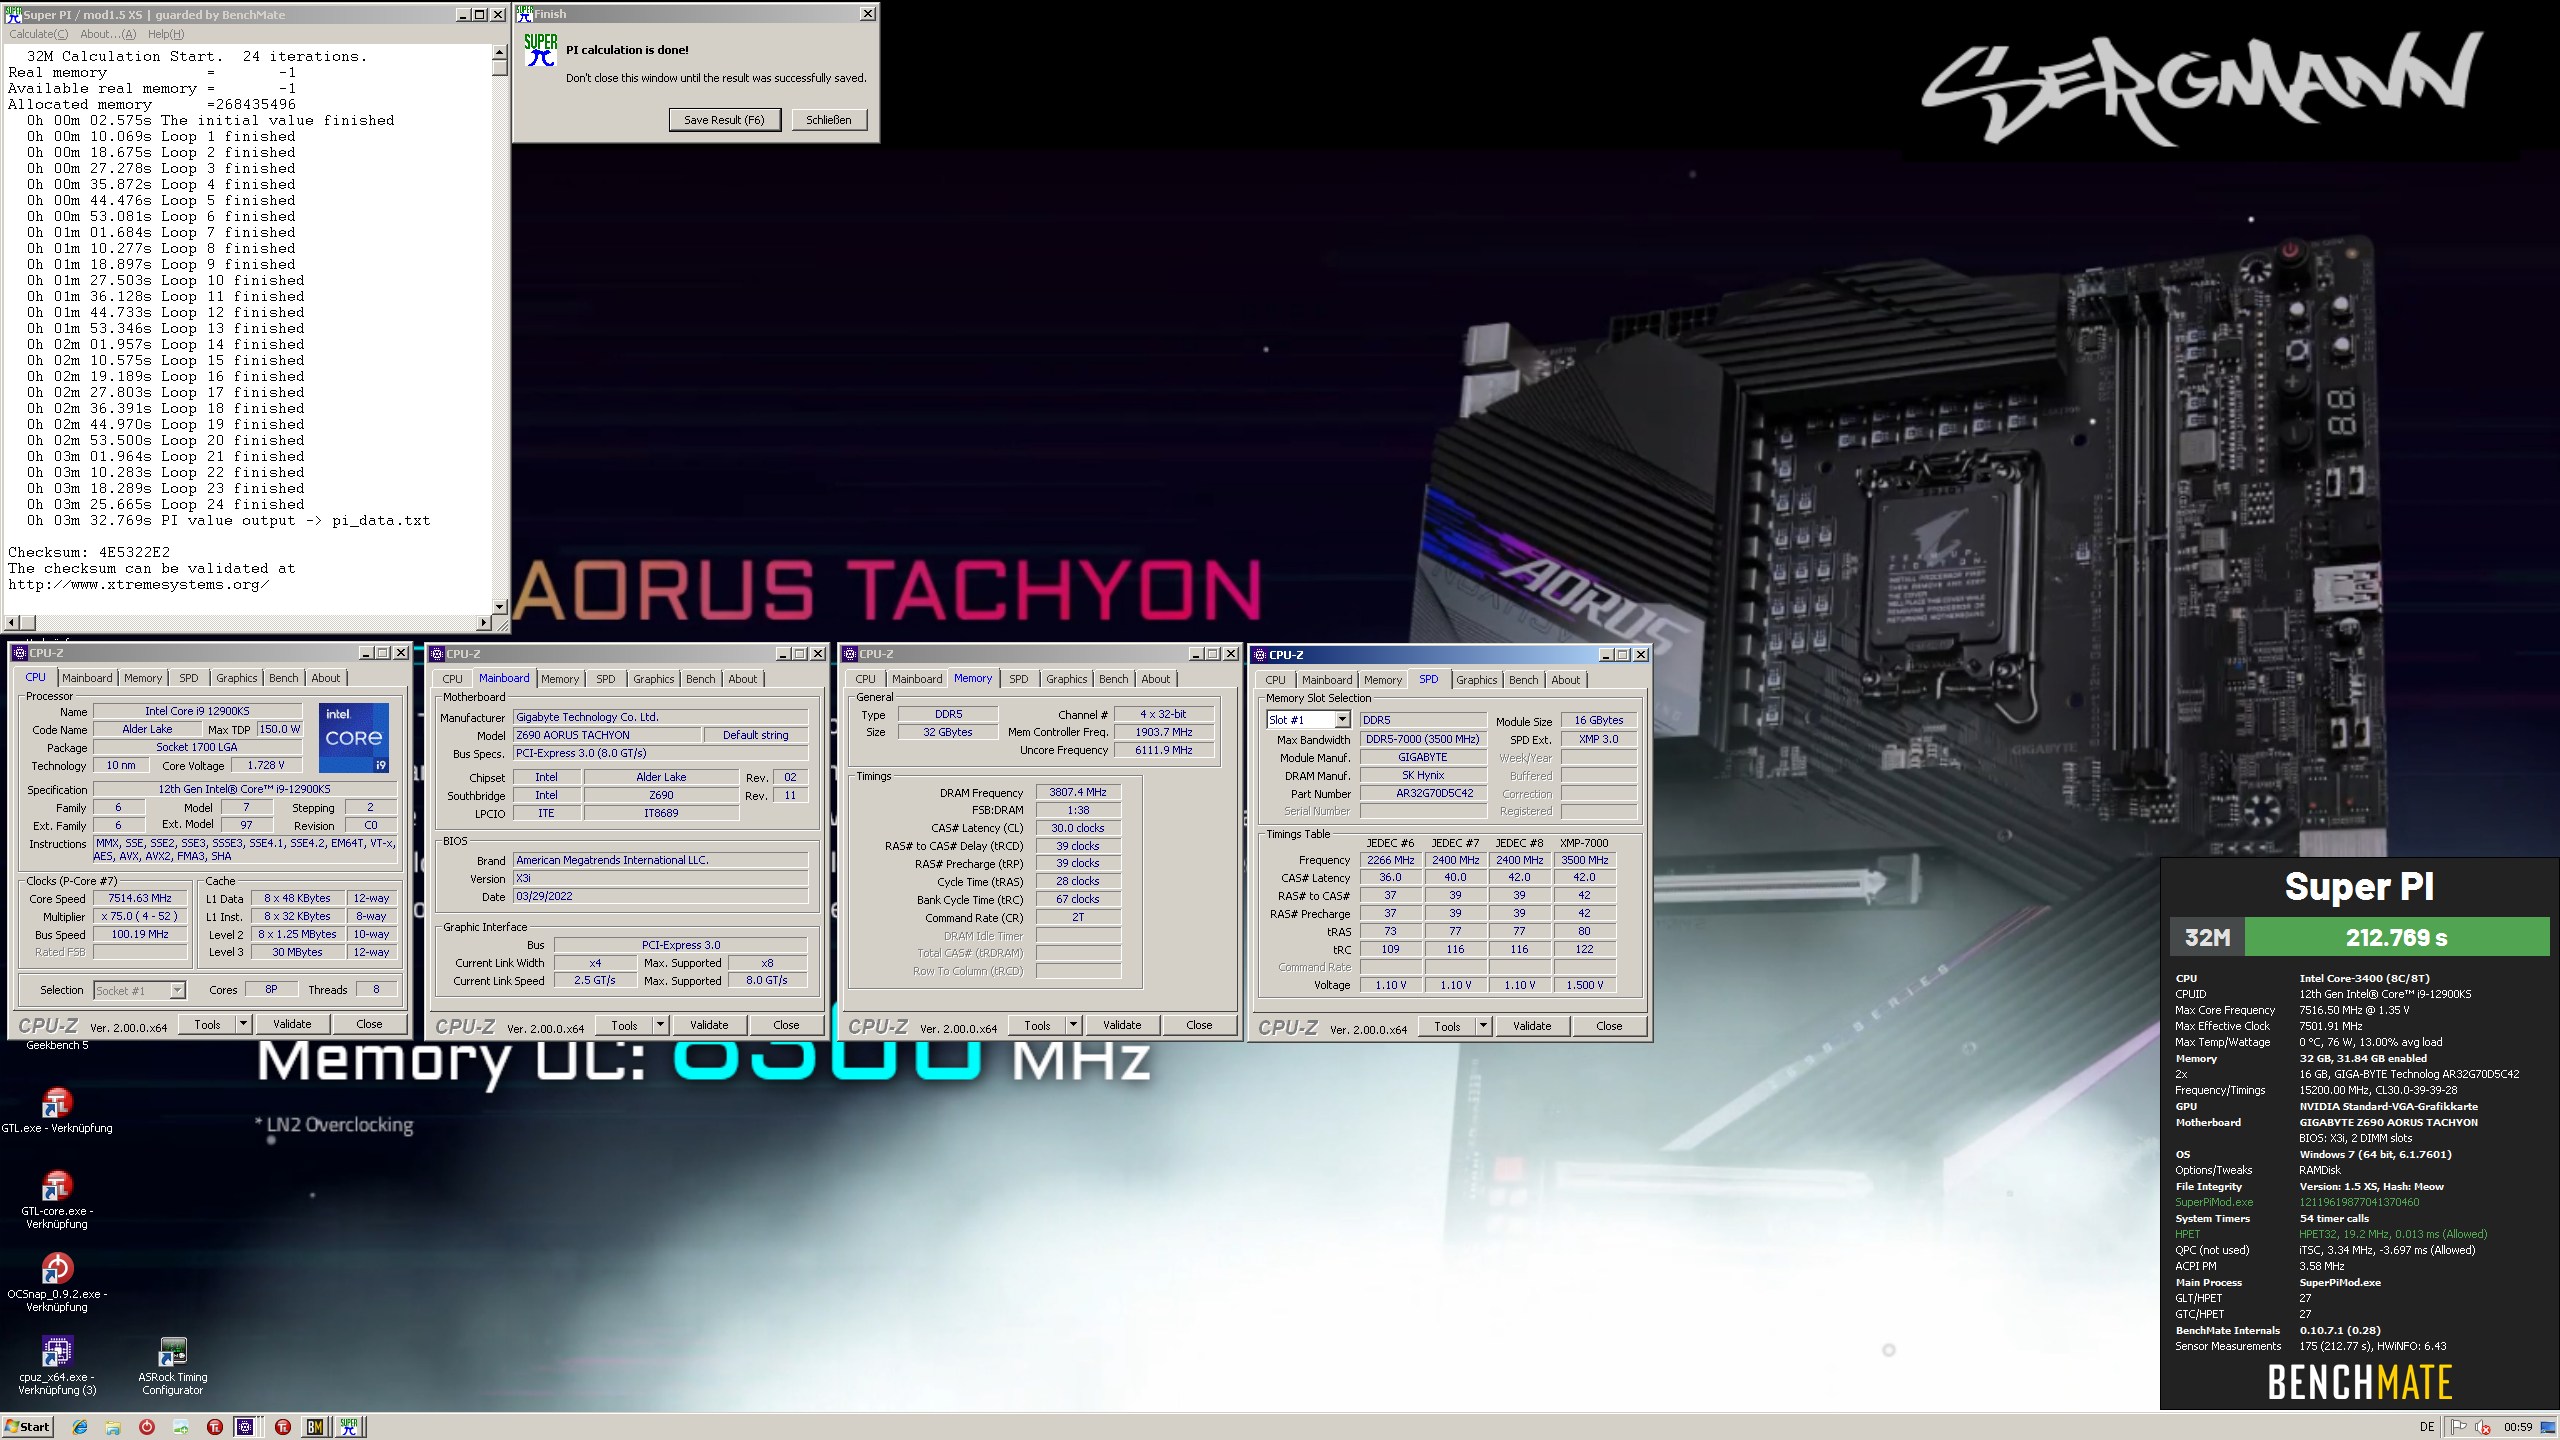Image resolution: width=2560 pixels, height=1440 pixels.
Task: Open the file explorer folder taskbar icon
Action: [x=113, y=1427]
